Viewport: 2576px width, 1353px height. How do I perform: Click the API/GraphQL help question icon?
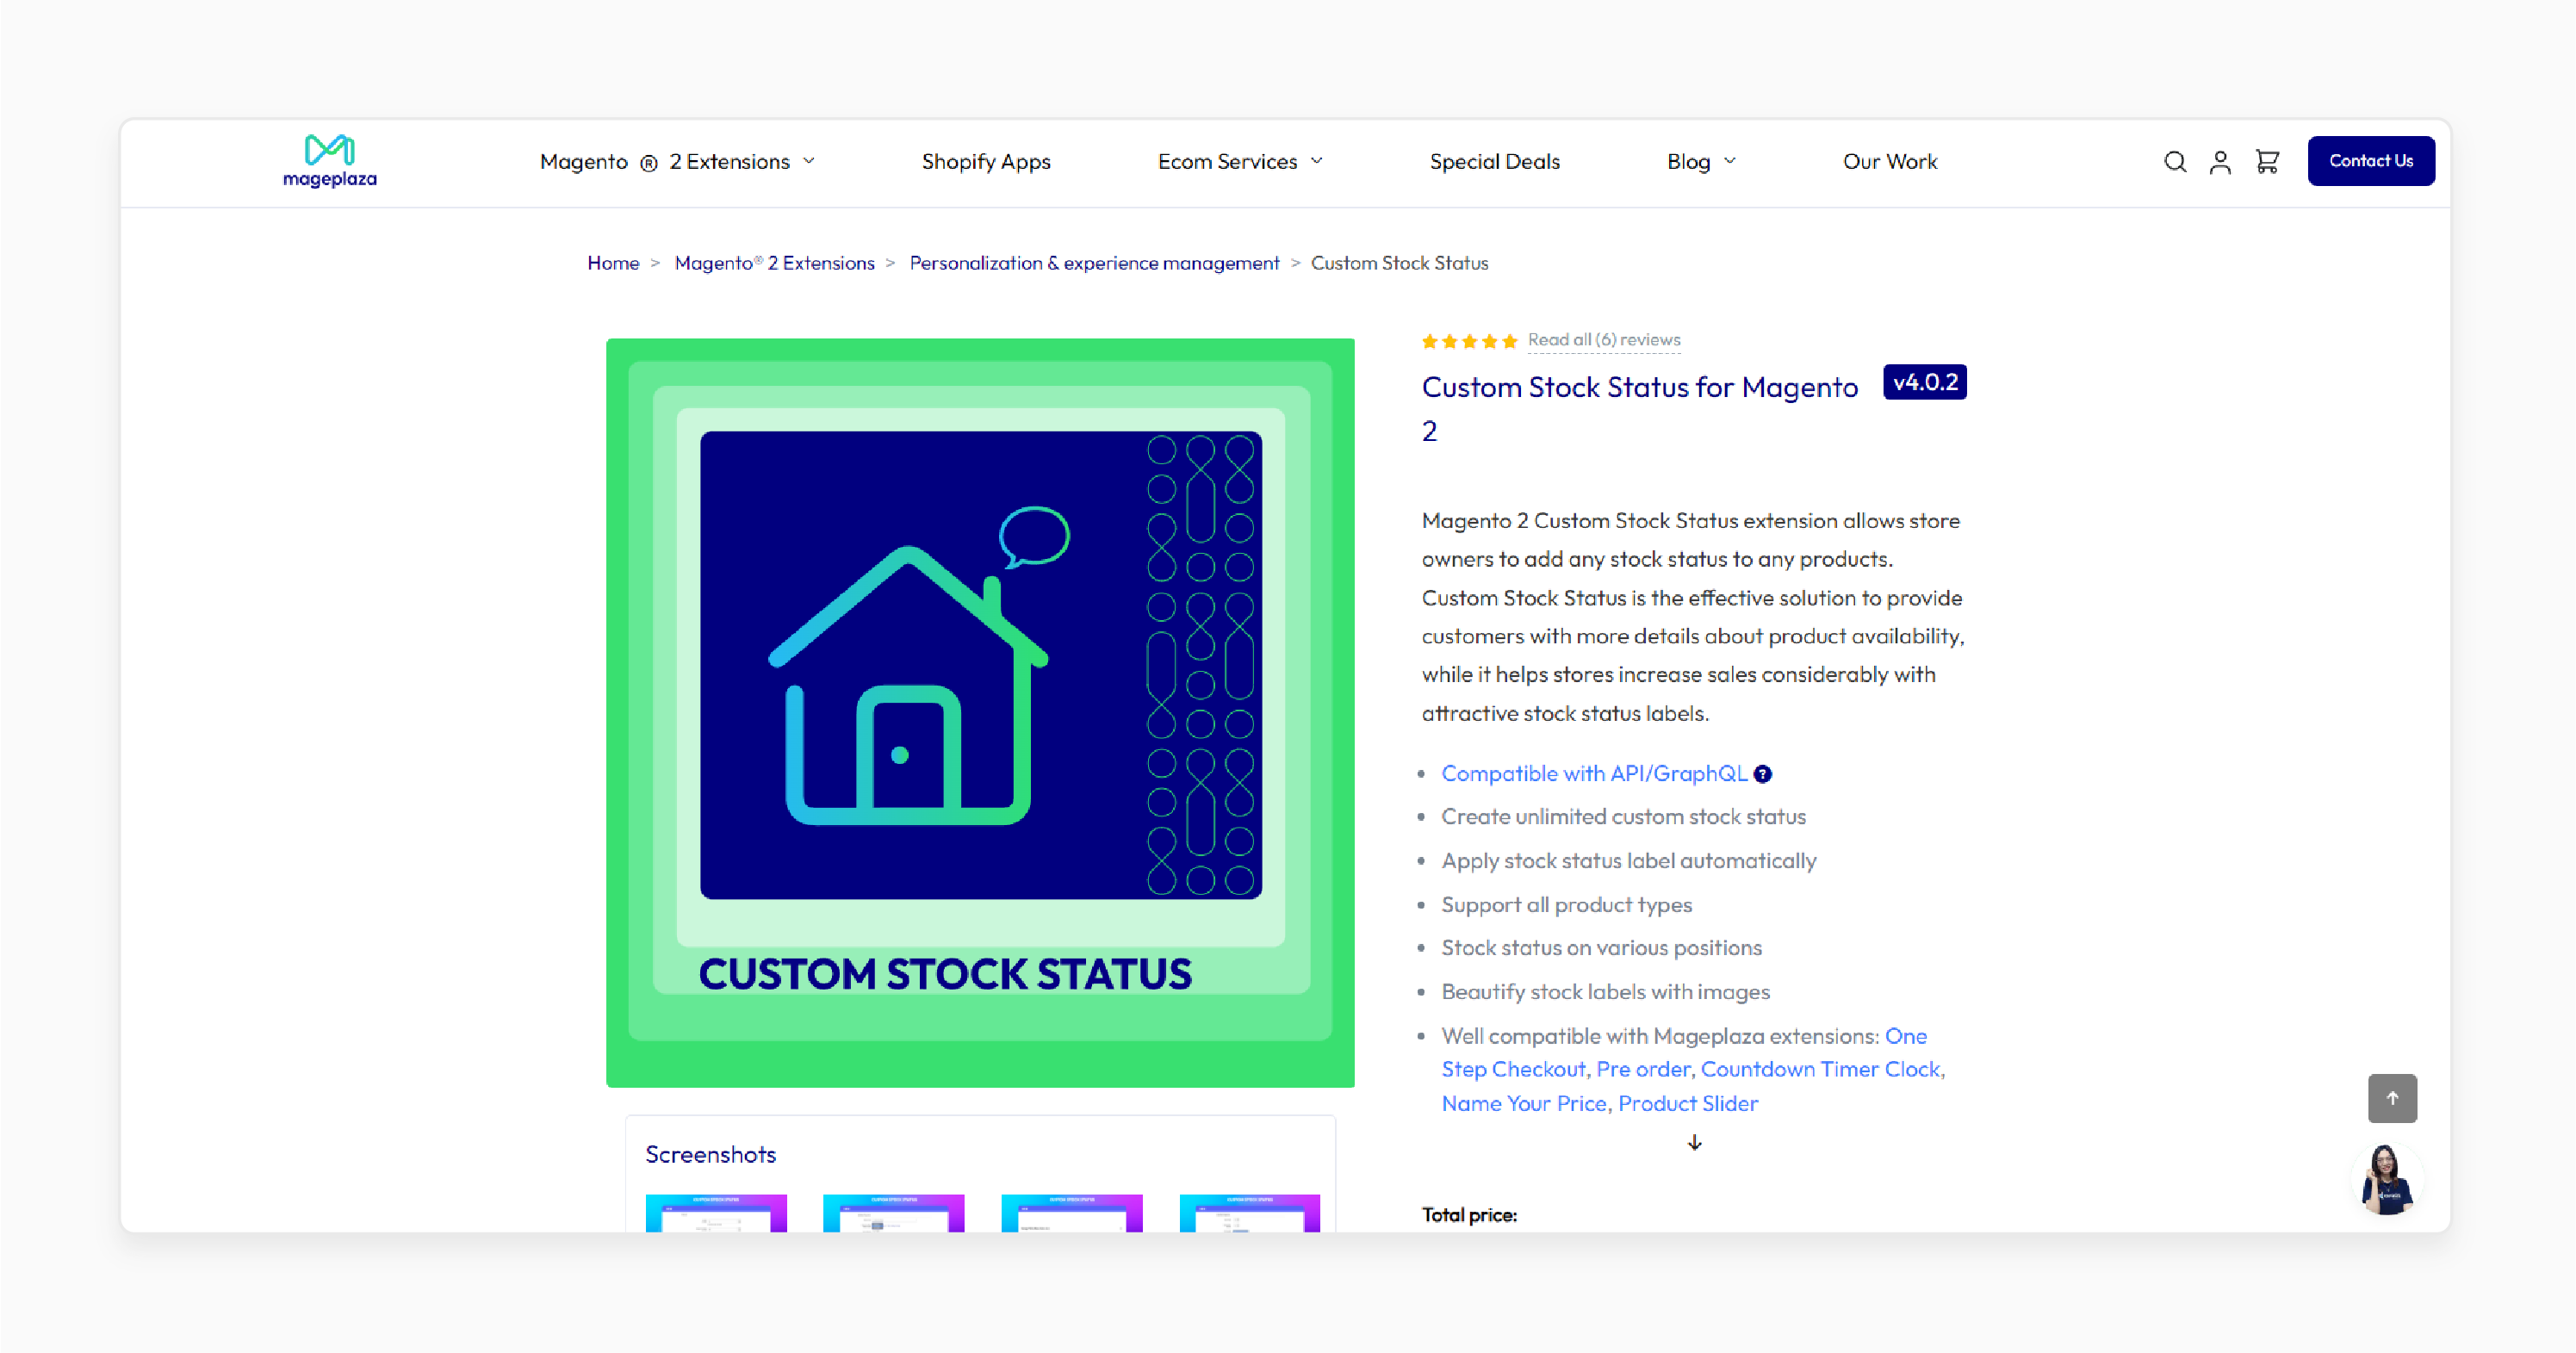1763,774
